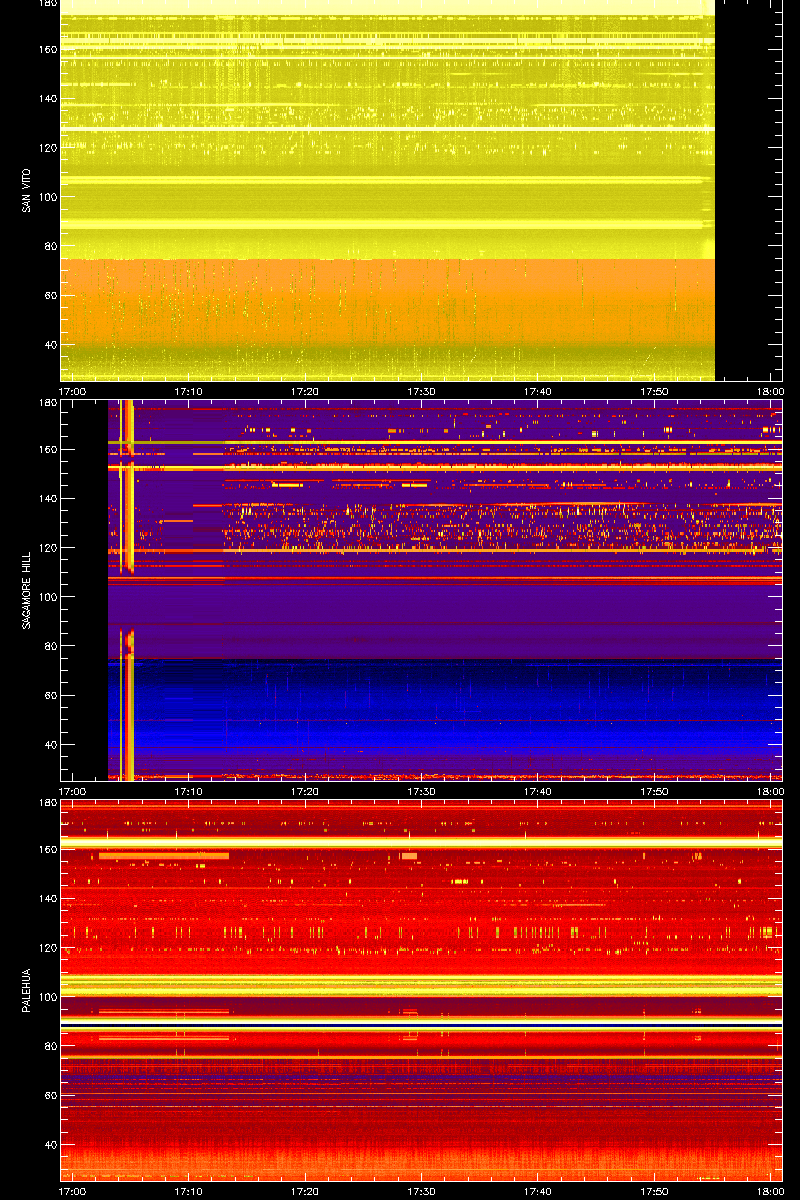Screen dimensions: 800x1200
Task: Click the 17:10 time label under Palehua panel
Action: (x=189, y=1192)
